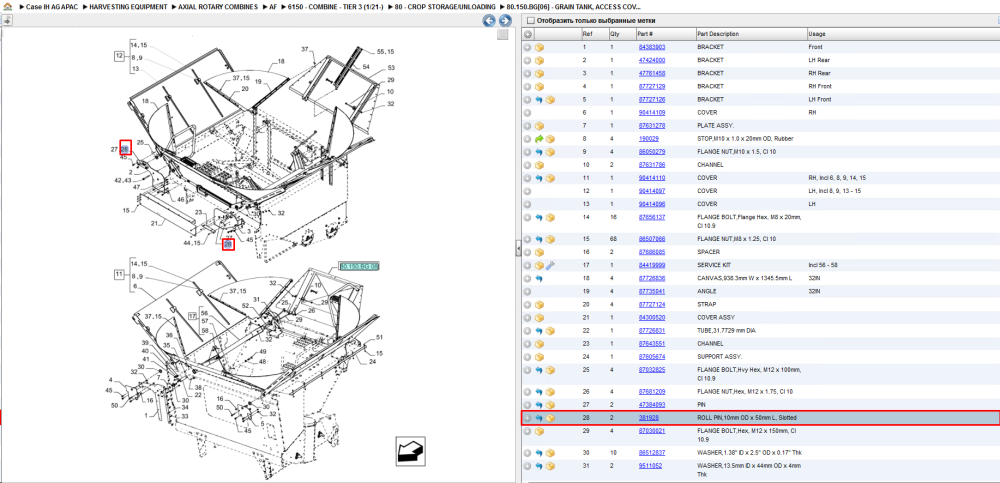Click the pin panel icon below home

point(7,20)
